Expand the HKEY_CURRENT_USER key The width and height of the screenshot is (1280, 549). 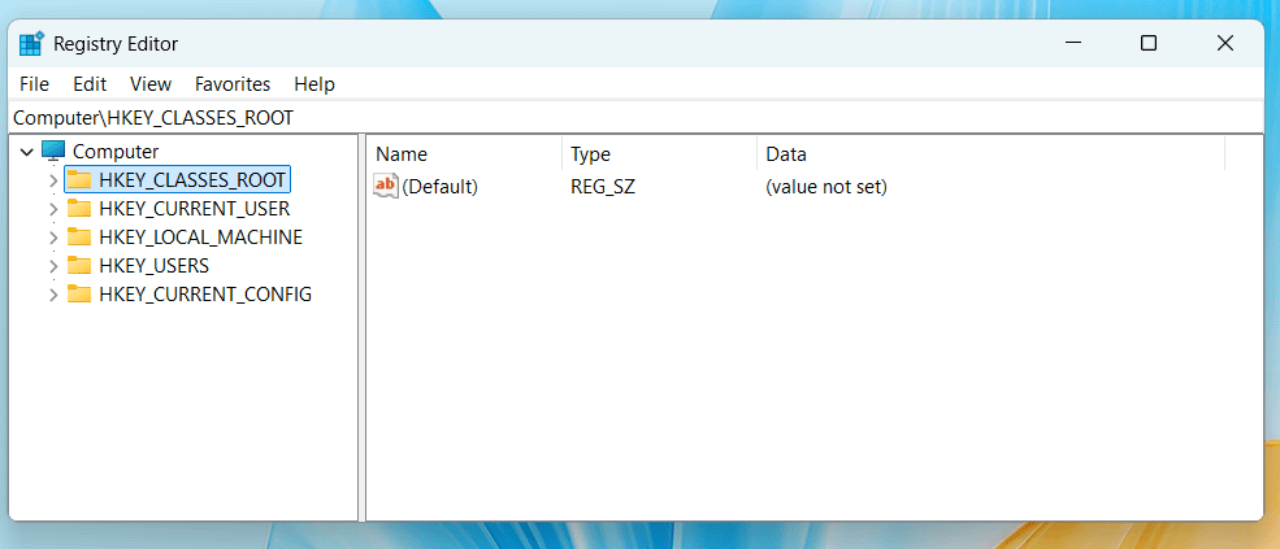53,209
